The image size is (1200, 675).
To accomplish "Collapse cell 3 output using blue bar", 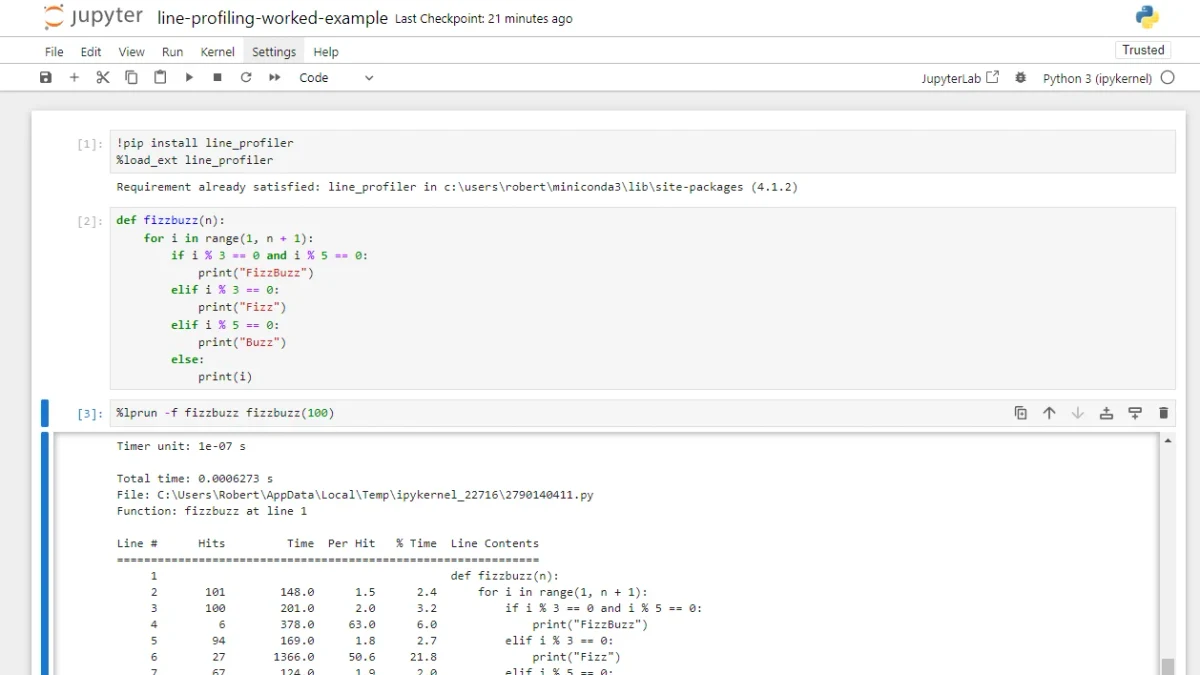I will point(45,554).
